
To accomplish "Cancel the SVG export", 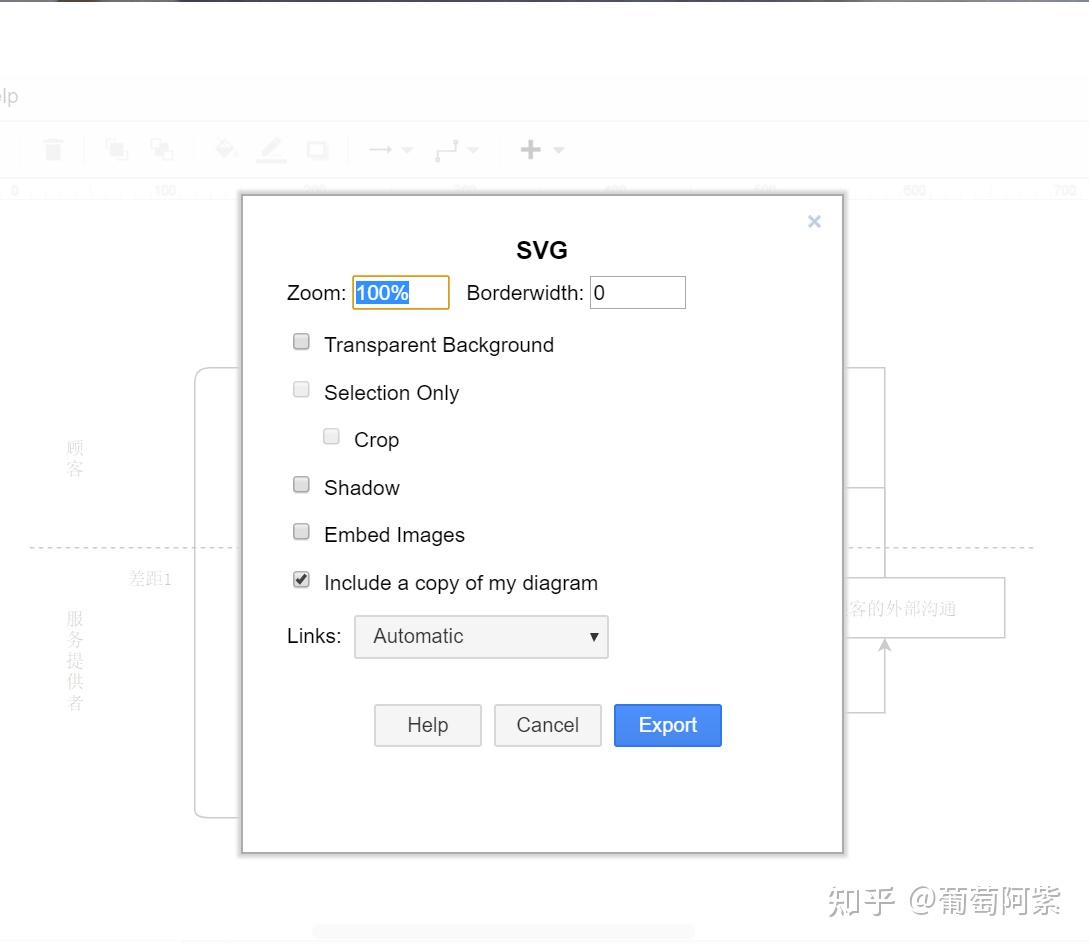I will [x=547, y=725].
